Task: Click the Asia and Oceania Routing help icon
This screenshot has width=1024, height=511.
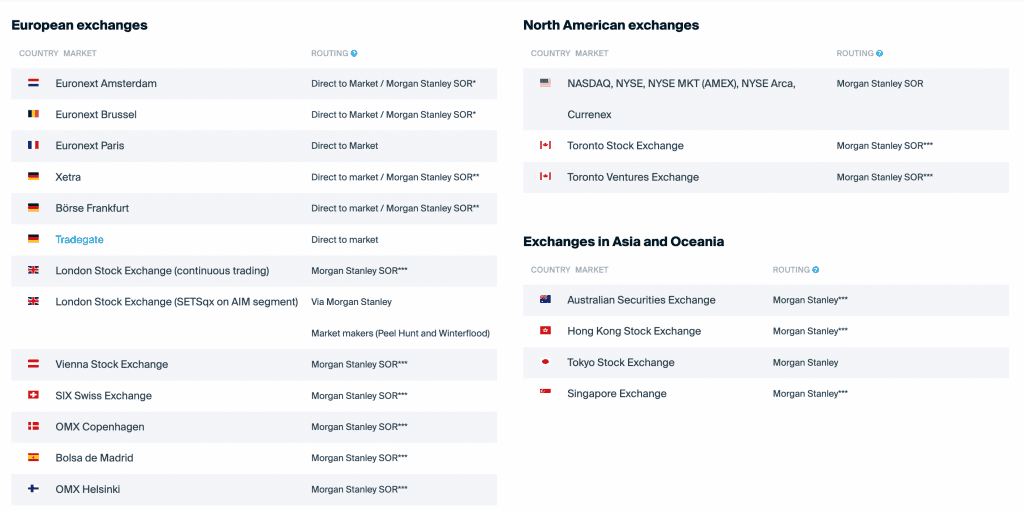Action: tap(816, 270)
